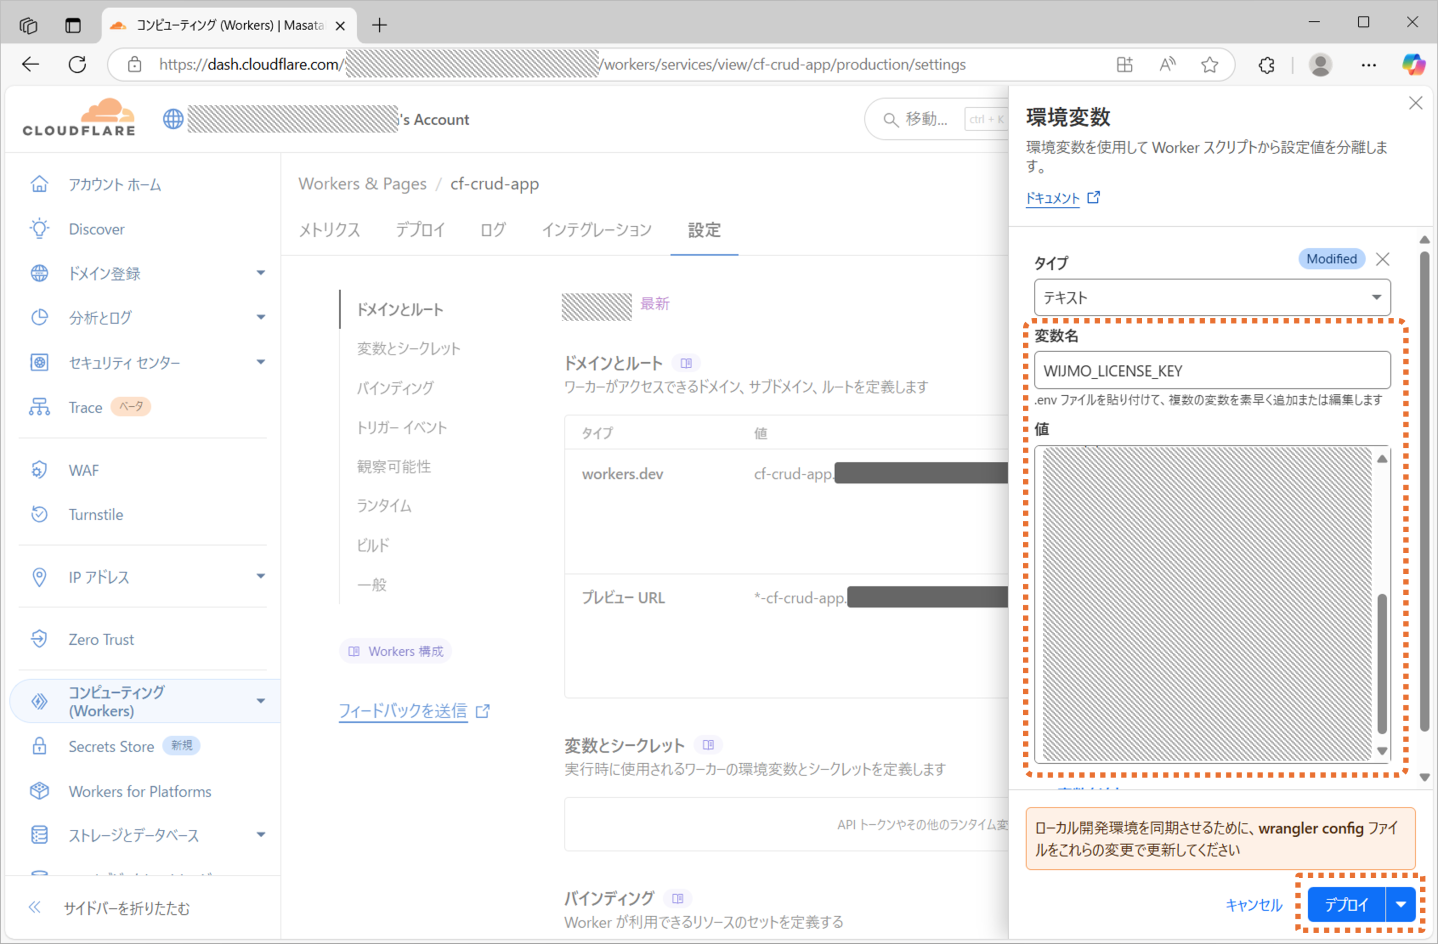Close the 環境変数 panel
The width and height of the screenshot is (1438, 944).
(x=1415, y=103)
